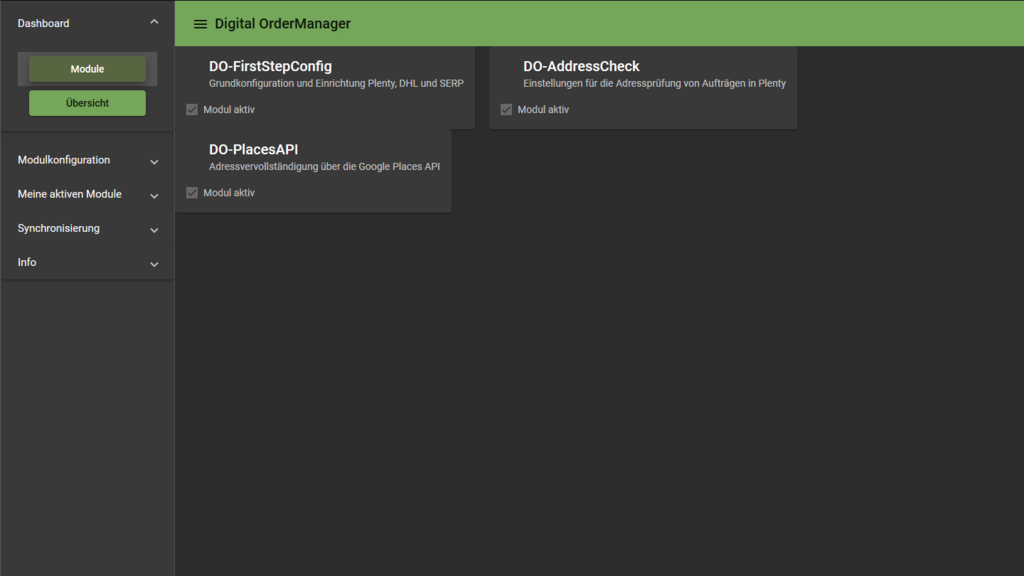
Task: Click the Digital OrderManager title
Action: click(282, 24)
